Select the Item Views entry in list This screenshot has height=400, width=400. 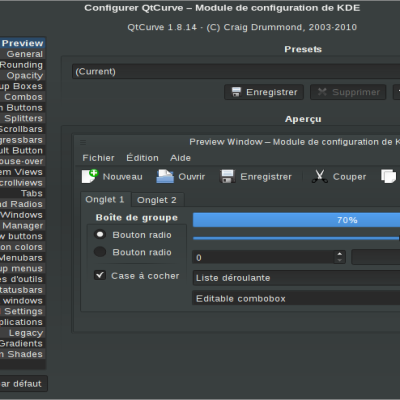22,172
